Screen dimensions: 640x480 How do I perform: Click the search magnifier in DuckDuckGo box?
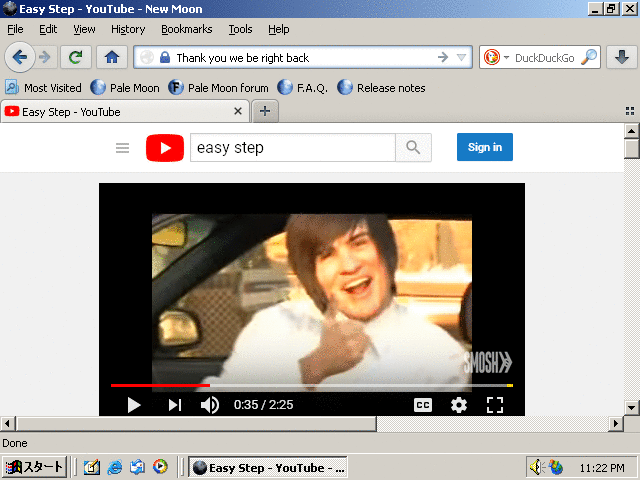click(589, 57)
